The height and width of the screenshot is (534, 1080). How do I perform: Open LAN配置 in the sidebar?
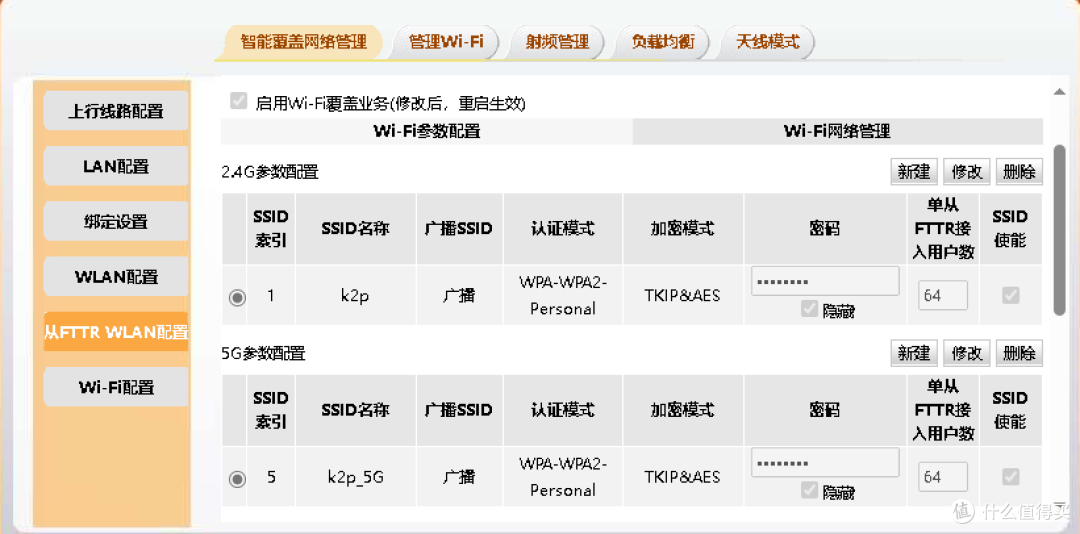[116, 166]
